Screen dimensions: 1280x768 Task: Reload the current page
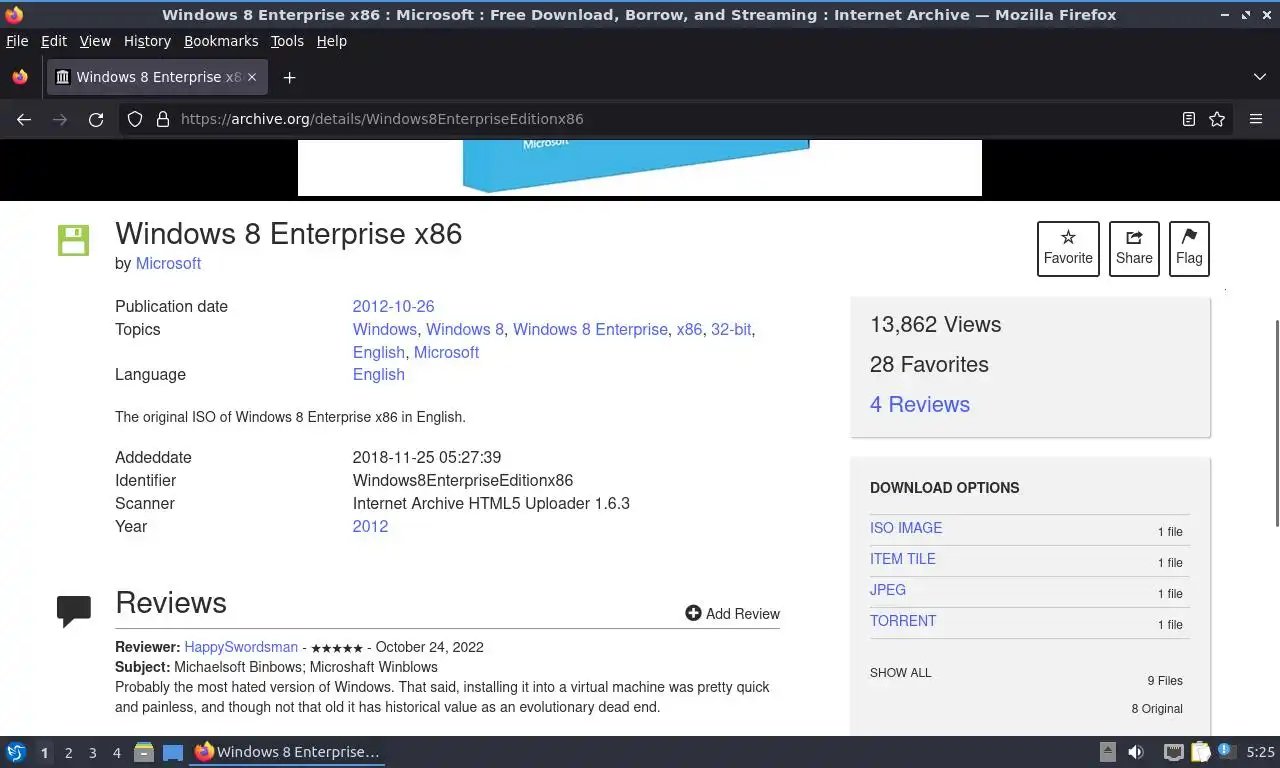[96, 119]
